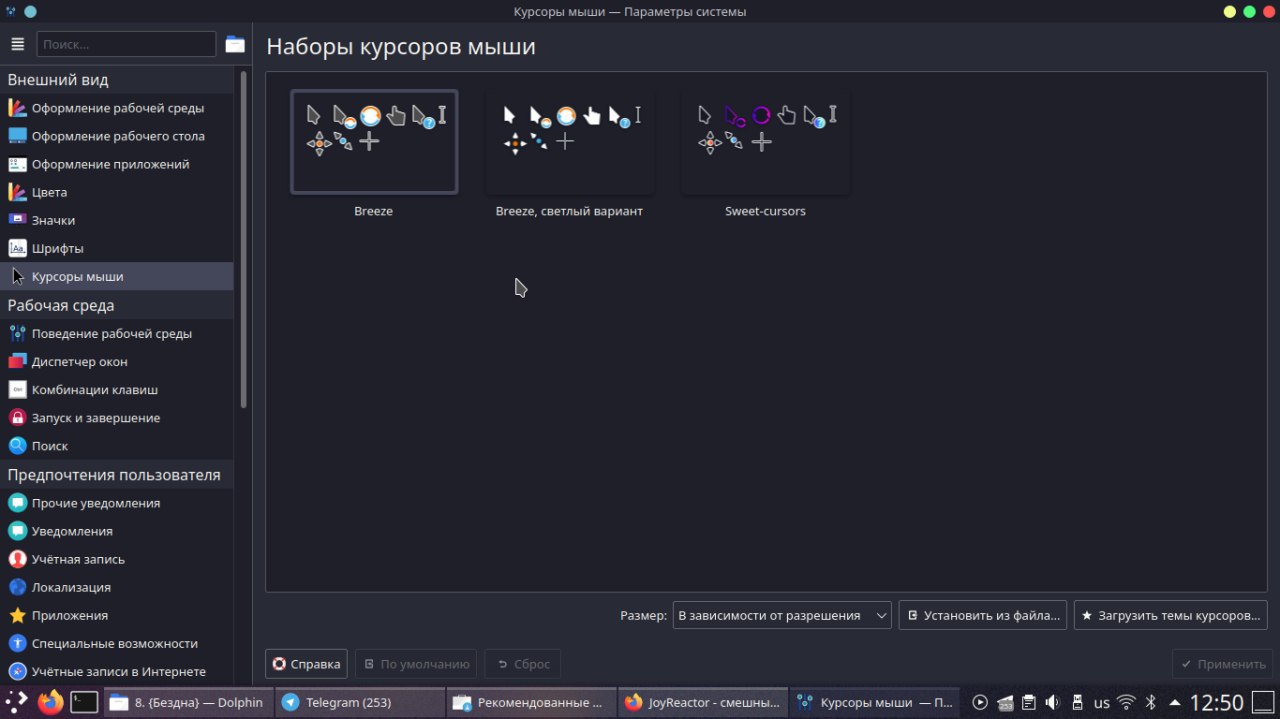Image resolution: width=1280 pixels, height=719 pixels.
Task: Switch to Telegram (253) in taskbar
Action: point(360,702)
